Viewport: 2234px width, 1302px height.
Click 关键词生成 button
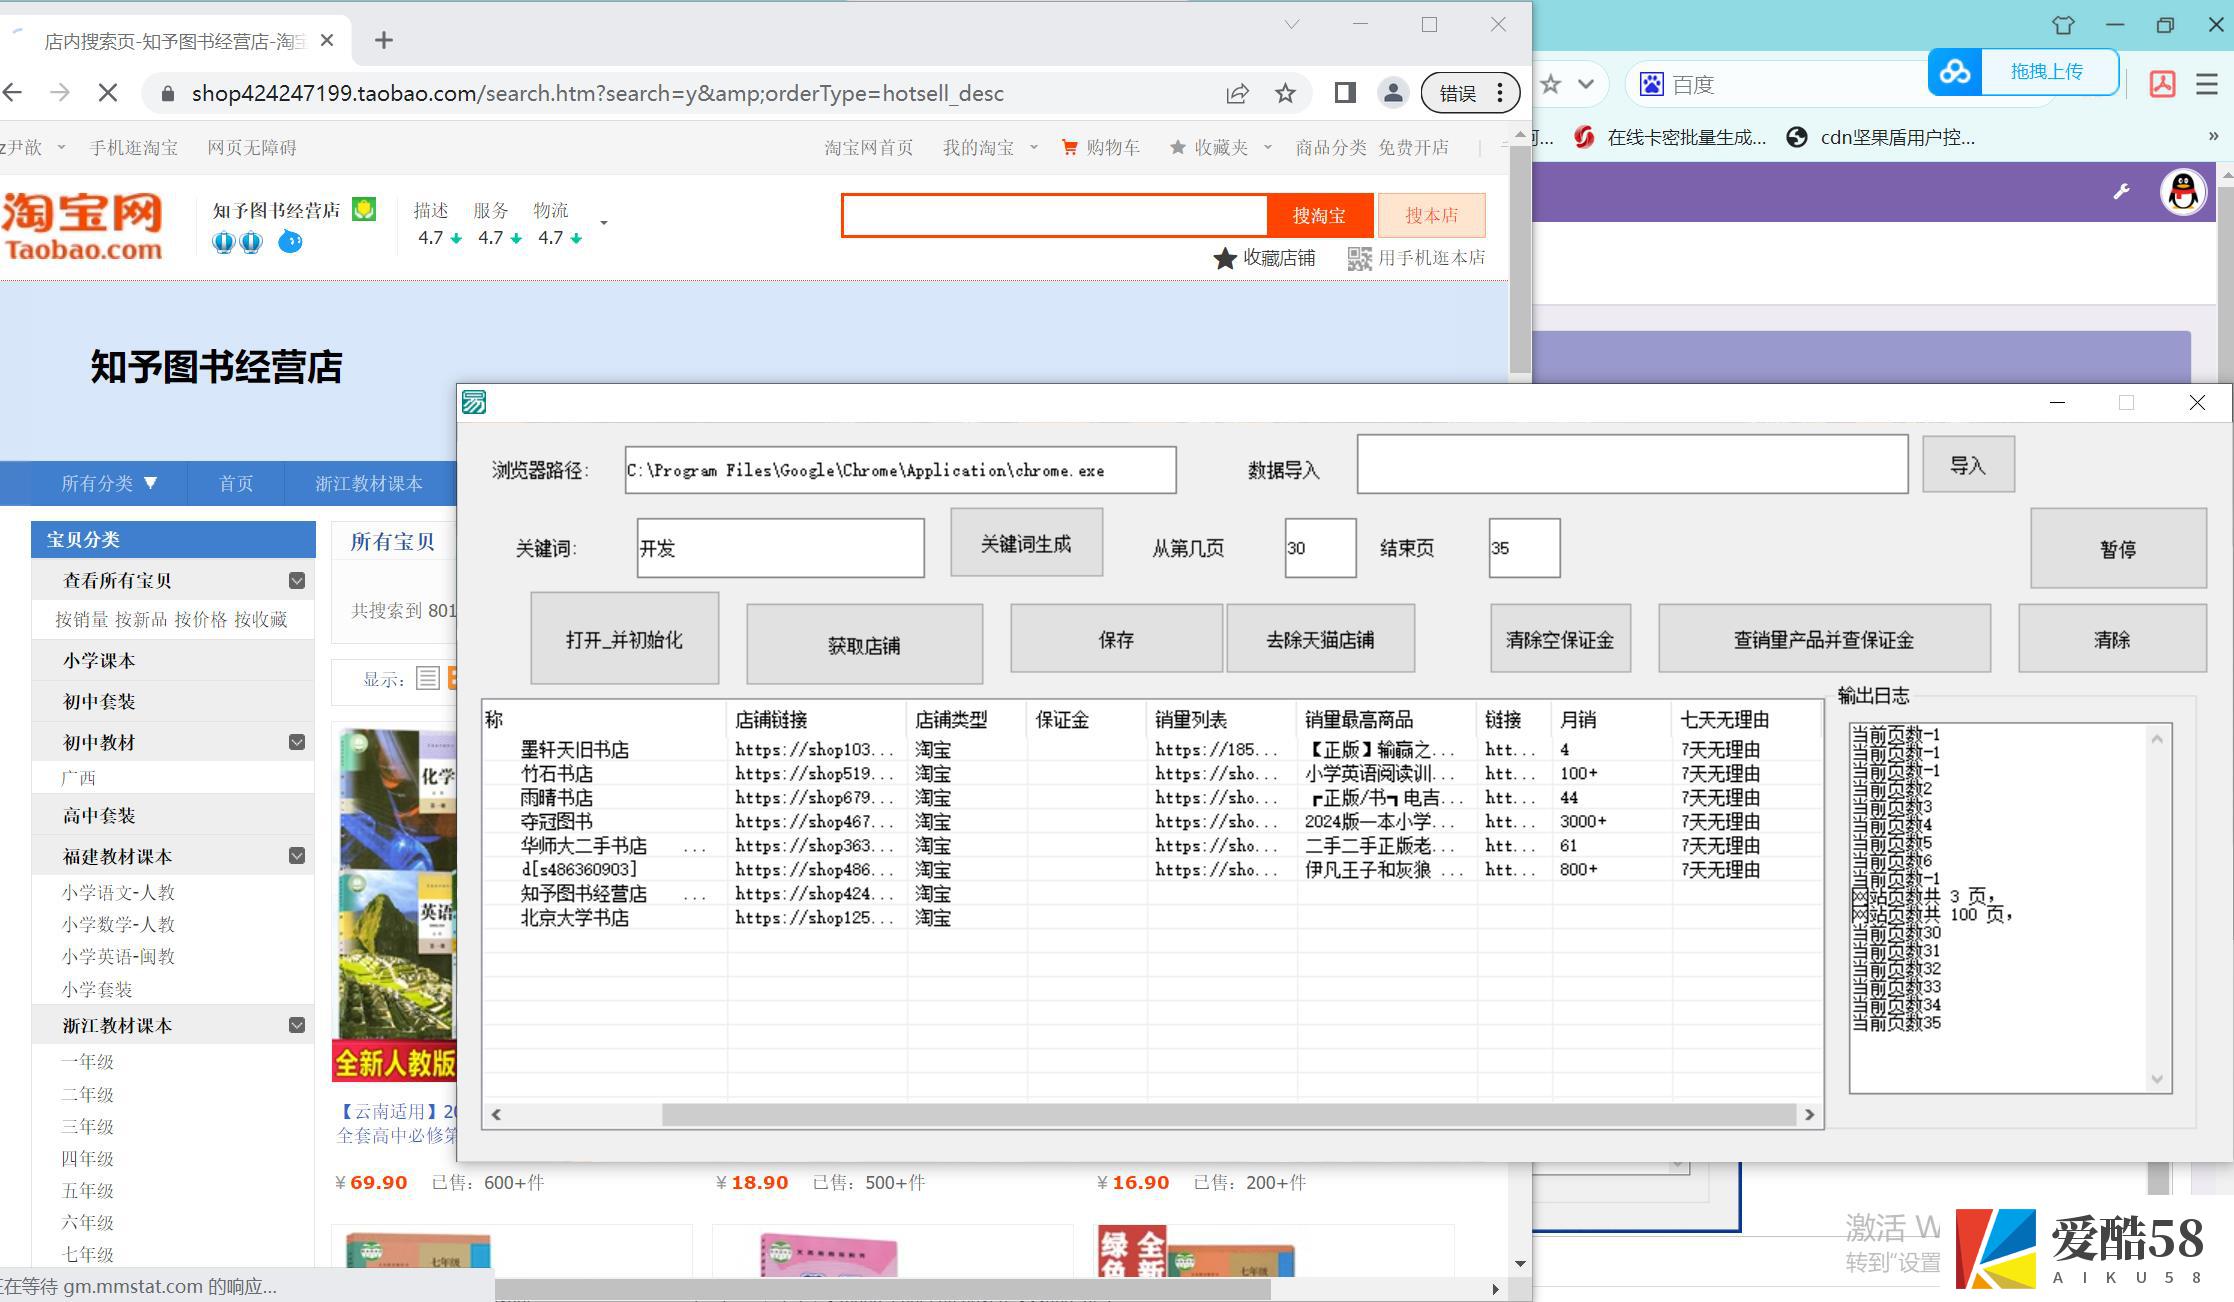1026,543
